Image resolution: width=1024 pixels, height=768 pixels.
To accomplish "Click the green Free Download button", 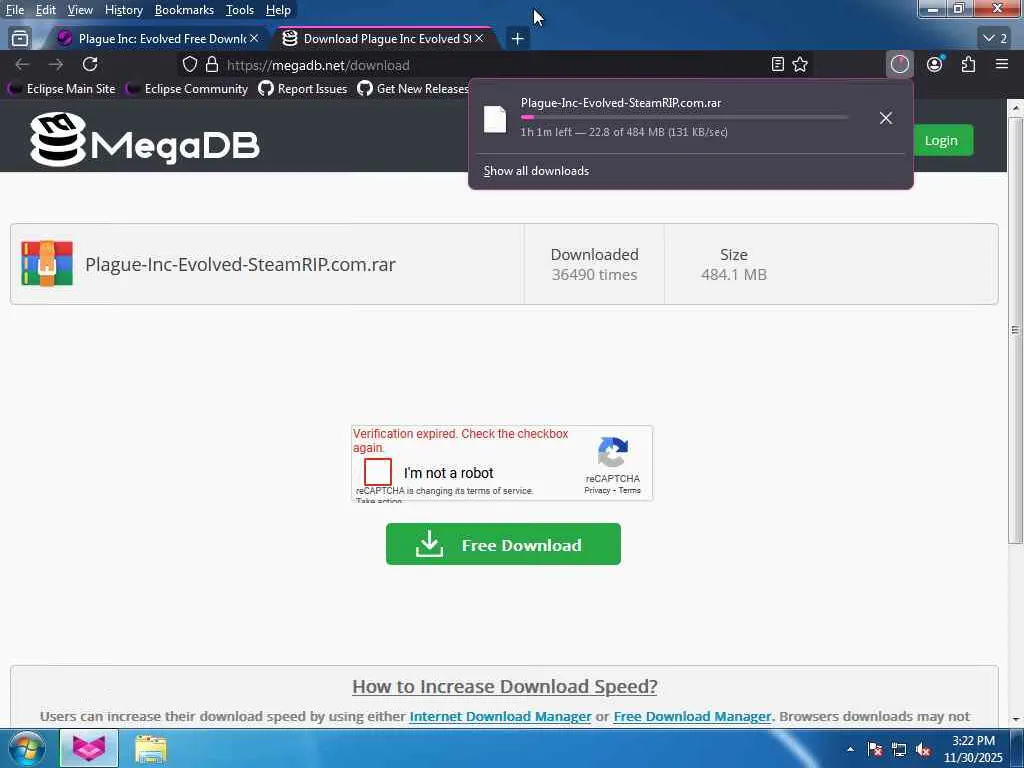I will (503, 544).
